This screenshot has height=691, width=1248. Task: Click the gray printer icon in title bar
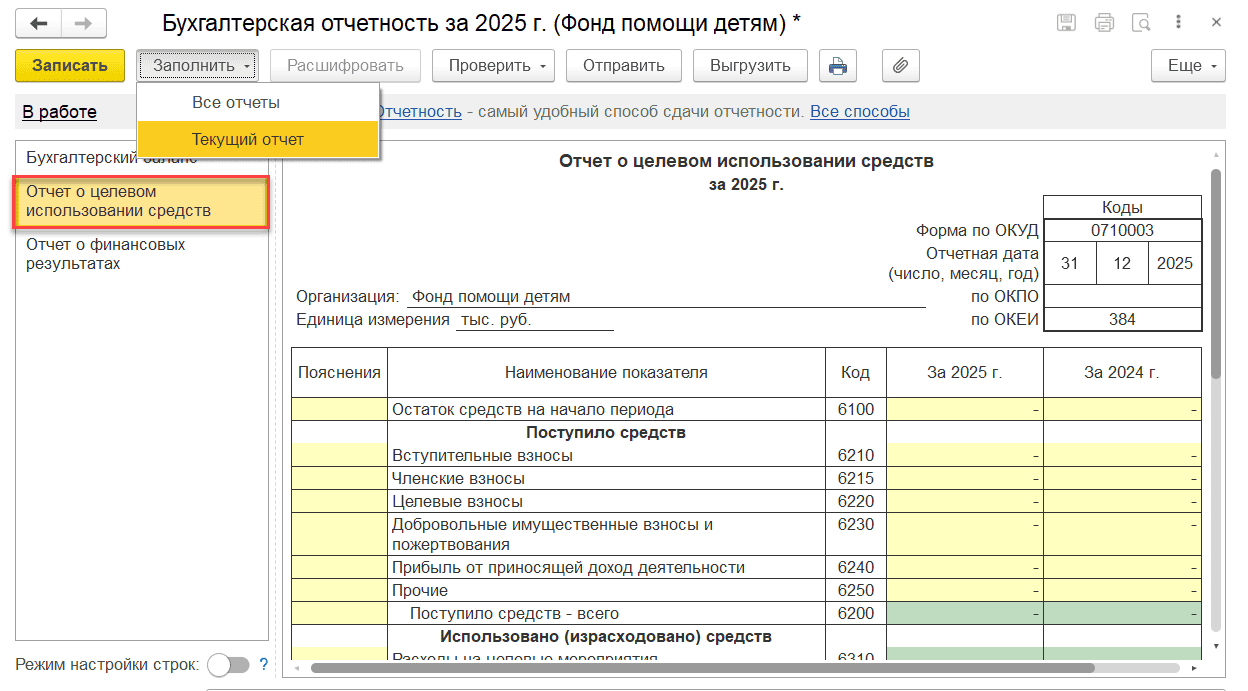[1104, 23]
